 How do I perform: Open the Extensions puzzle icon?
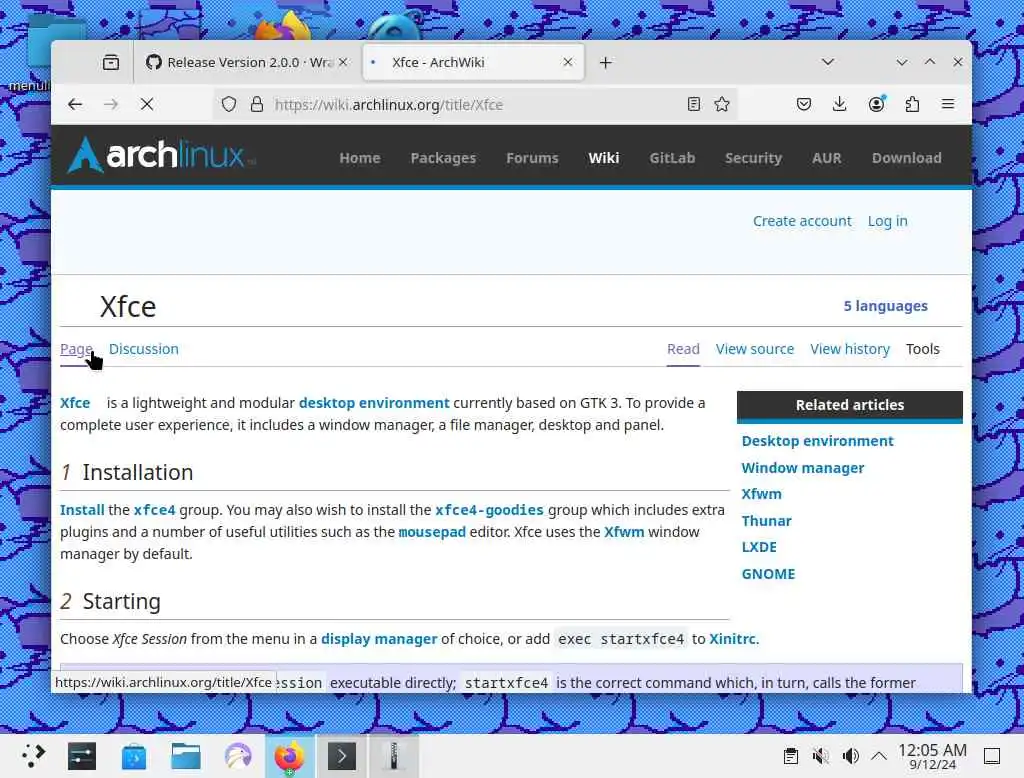coord(912,104)
